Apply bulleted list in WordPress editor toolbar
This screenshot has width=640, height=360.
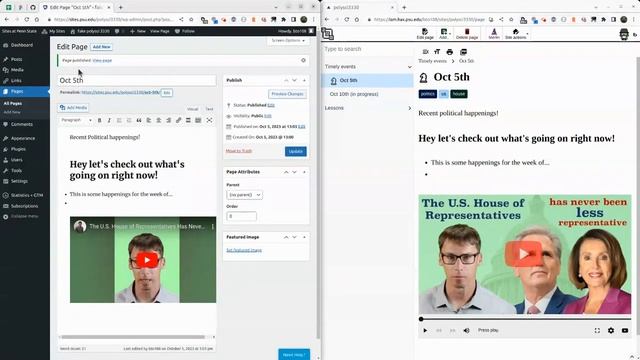(x=119, y=120)
